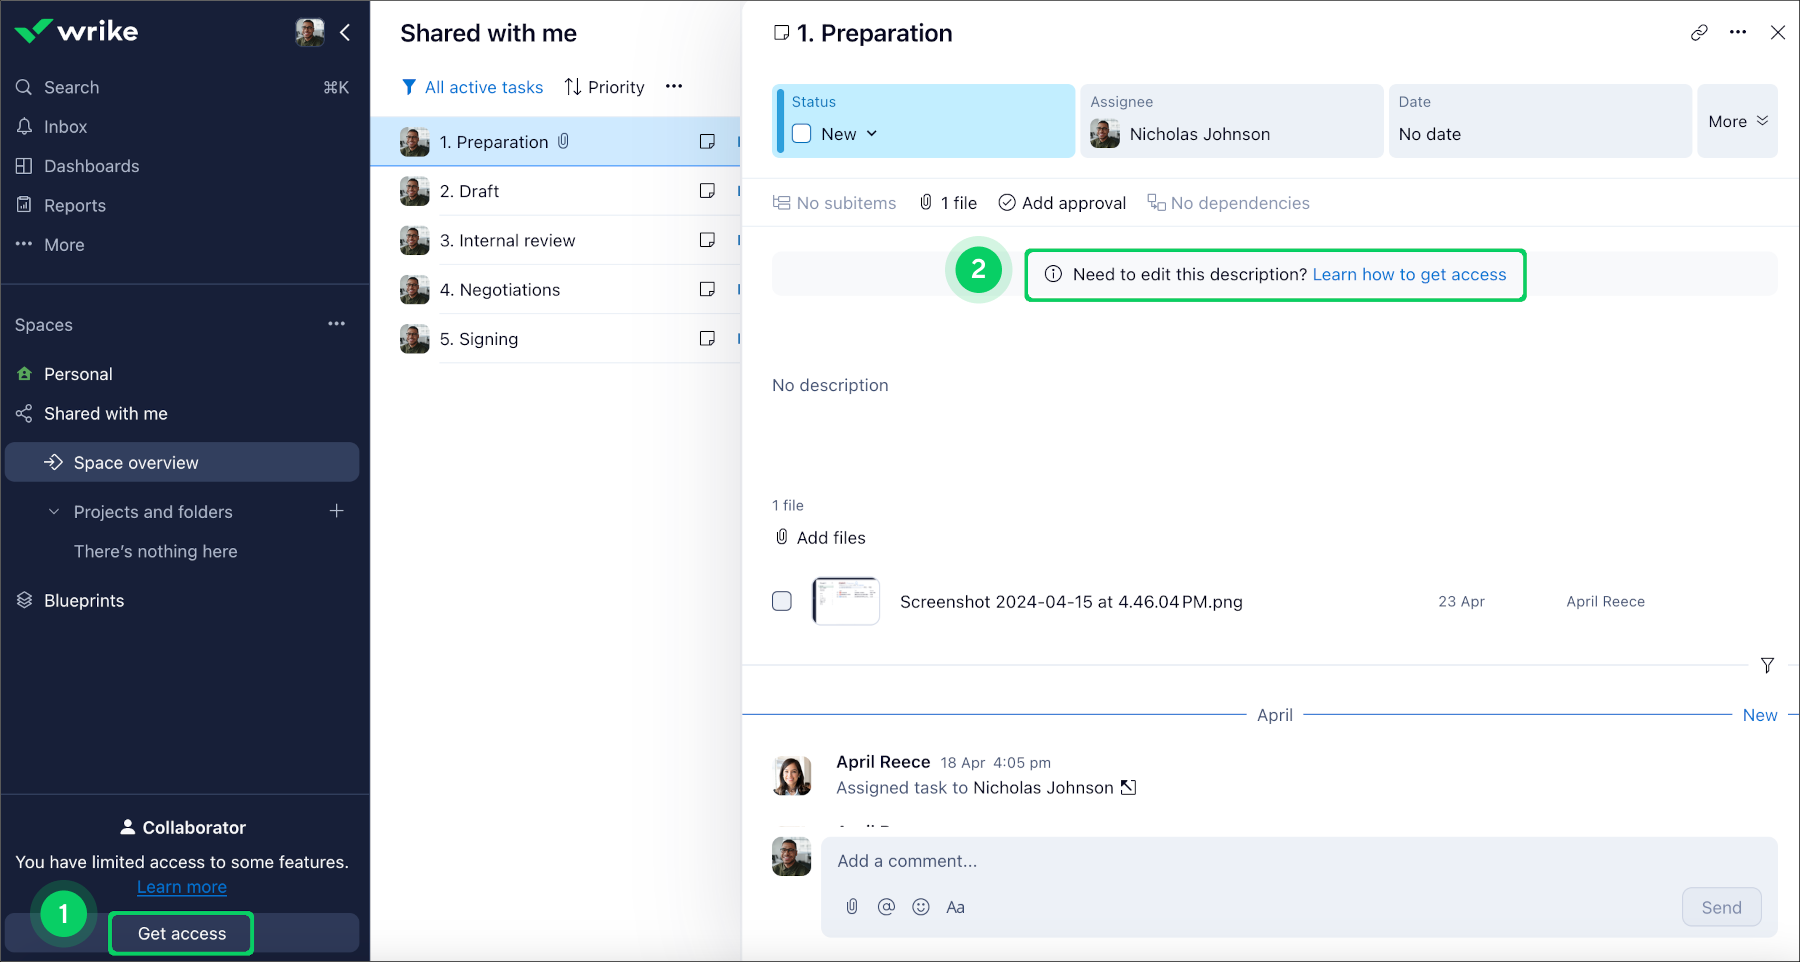Collapse the left sidebar with chevron
Viewport: 1800px width, 962px height.
(345, 33)
